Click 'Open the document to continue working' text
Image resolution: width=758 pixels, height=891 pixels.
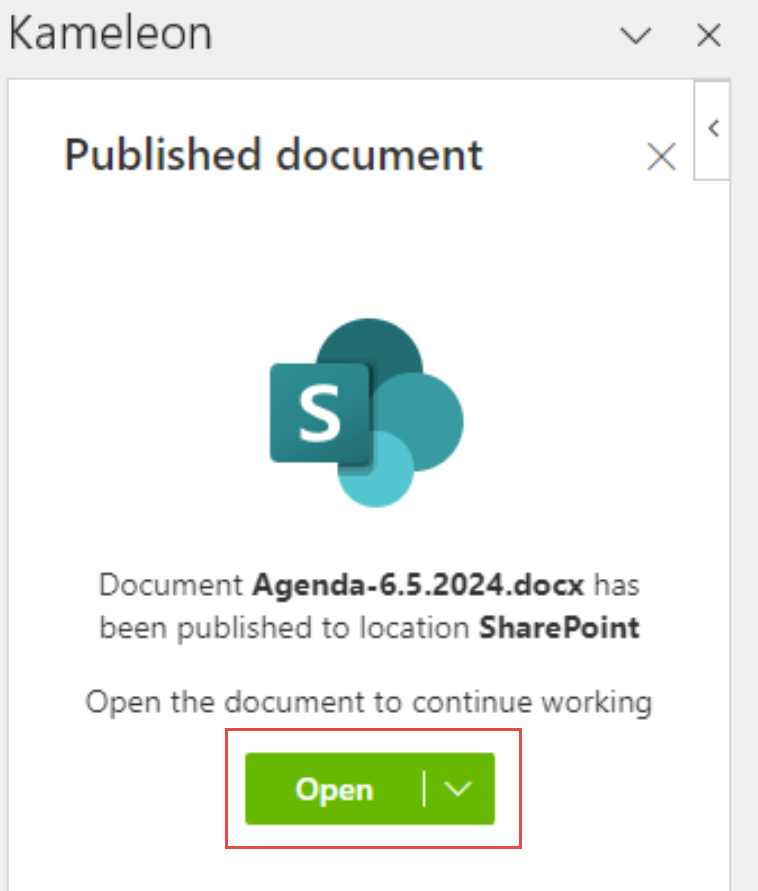pos(368,701)
